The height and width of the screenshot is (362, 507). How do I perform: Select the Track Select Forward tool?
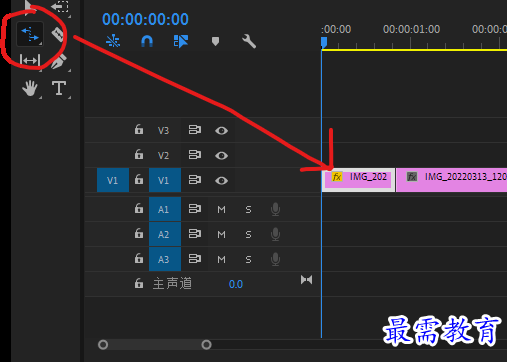(x=60, y=6)
